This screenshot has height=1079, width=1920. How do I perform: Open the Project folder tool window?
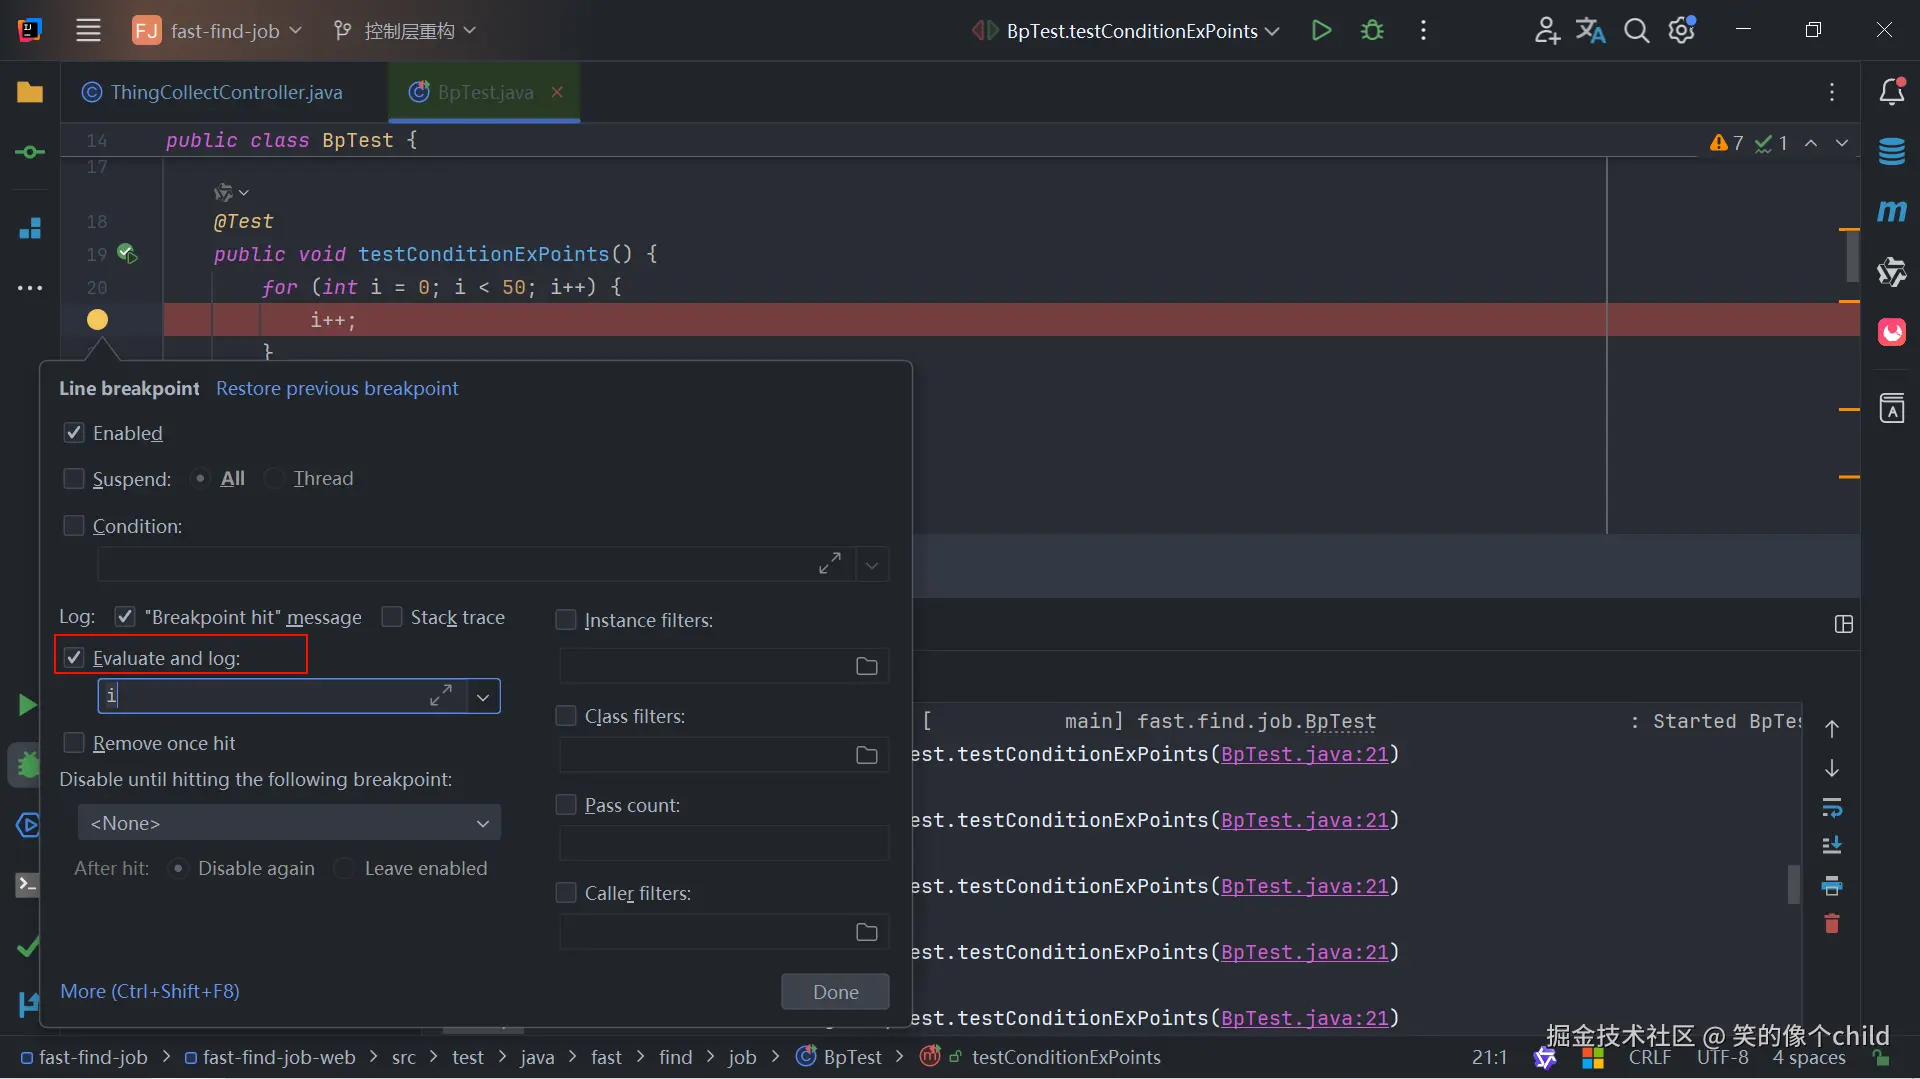click(30, 92)
